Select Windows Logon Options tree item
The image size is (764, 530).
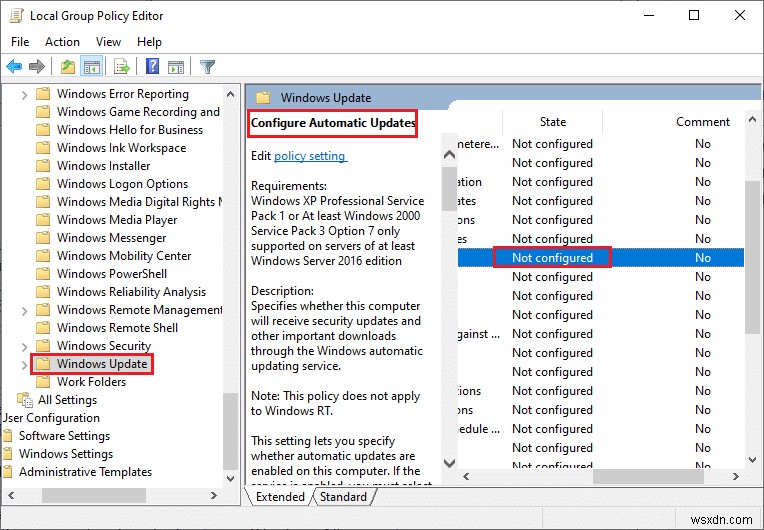coord(122,184)
